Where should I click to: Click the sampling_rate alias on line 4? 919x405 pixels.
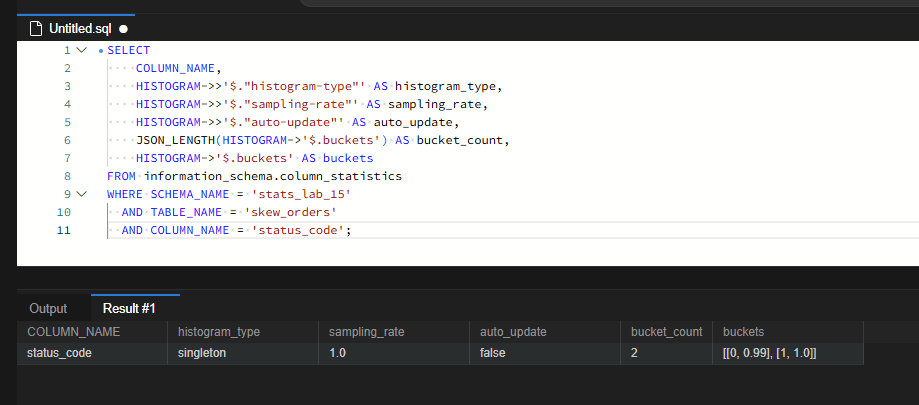[x=434, y=104]
